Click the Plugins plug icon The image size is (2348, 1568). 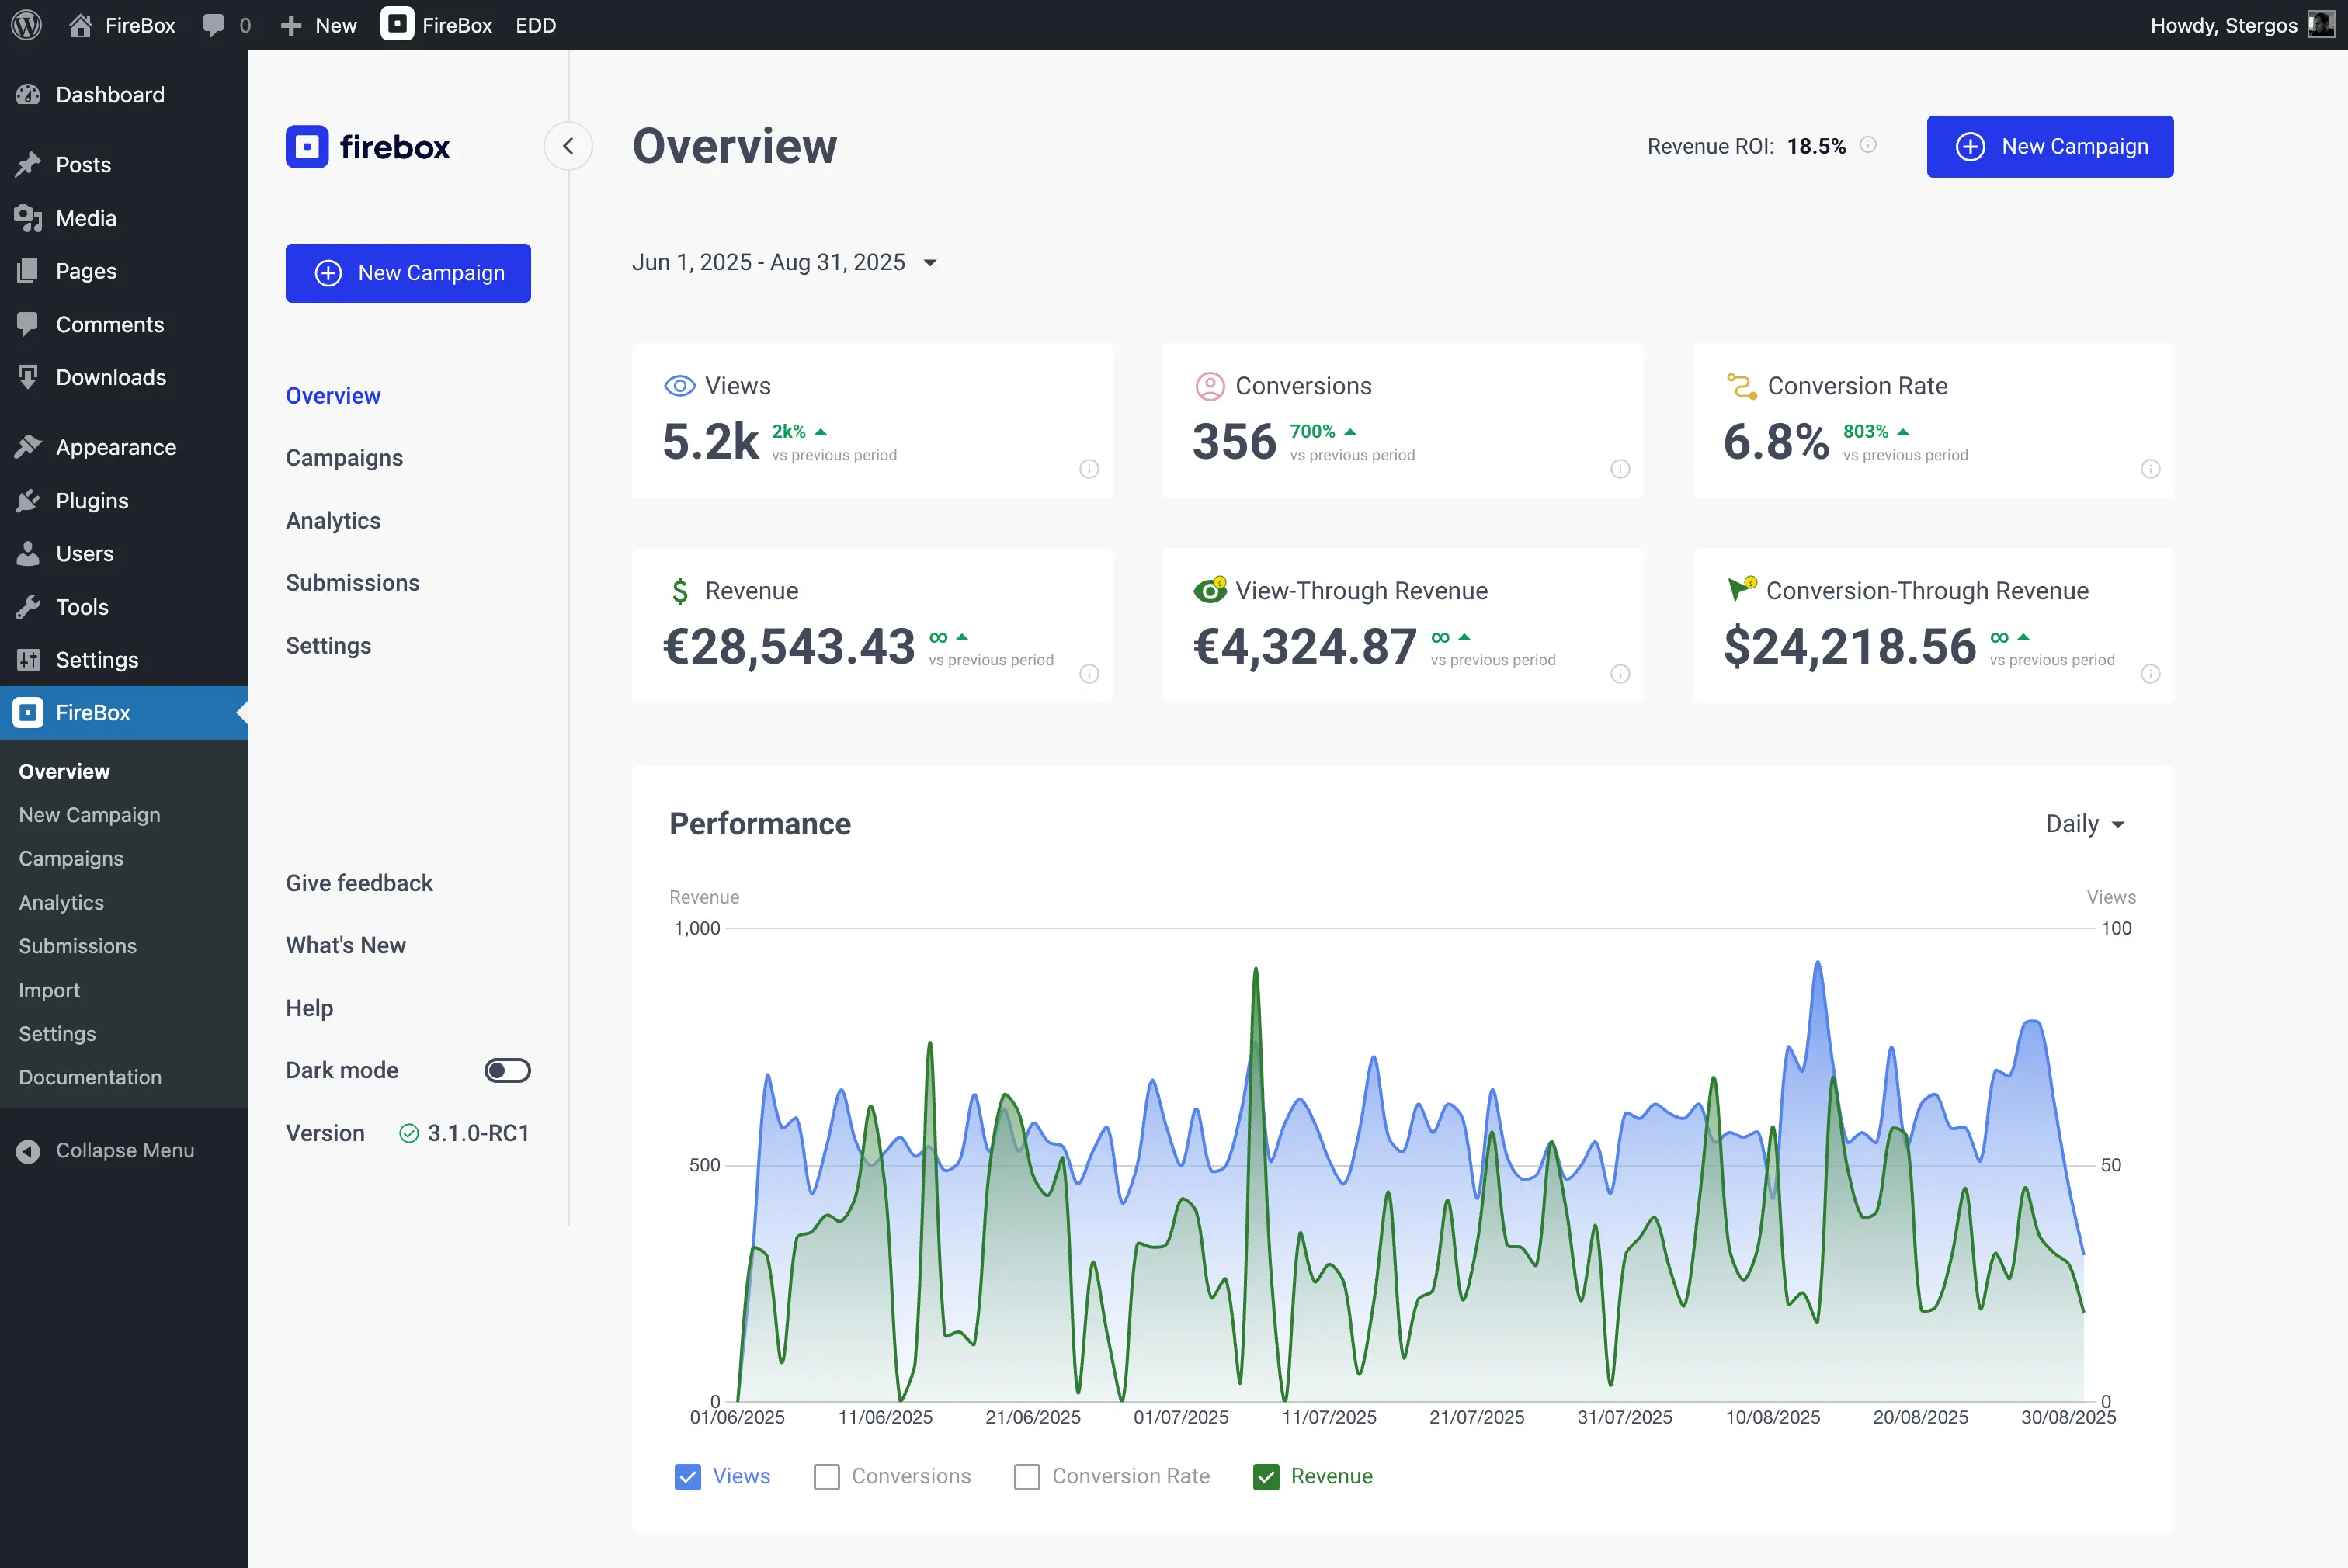pos(28,501)
